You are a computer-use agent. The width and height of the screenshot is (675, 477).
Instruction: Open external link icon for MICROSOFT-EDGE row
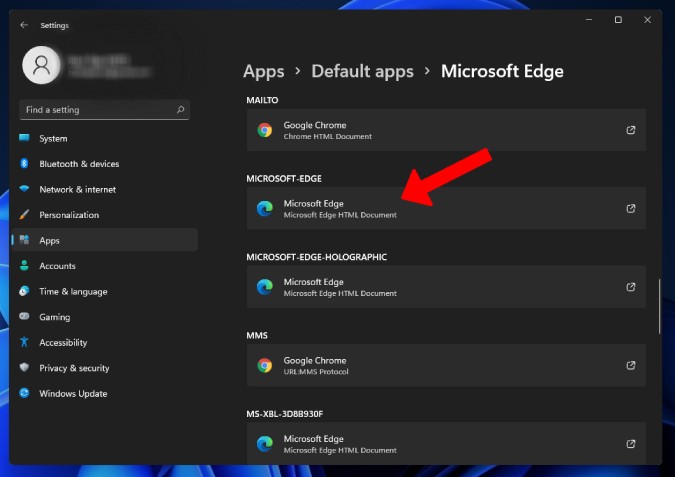[x=630, y=208]
